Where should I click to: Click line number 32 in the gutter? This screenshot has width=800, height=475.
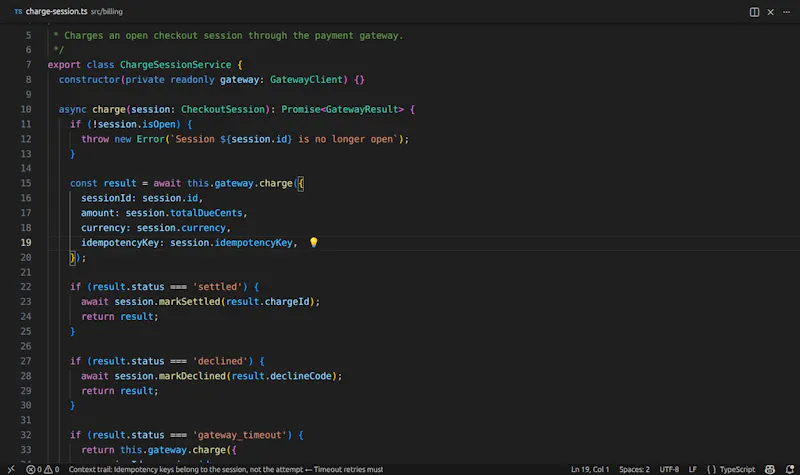26,435
